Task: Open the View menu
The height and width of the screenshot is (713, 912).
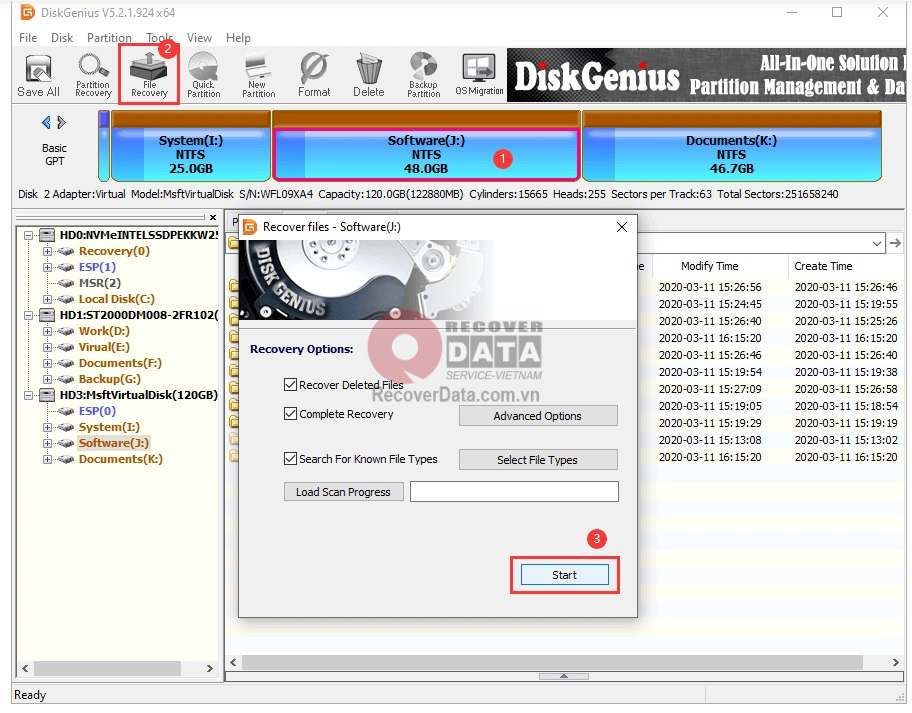Action: [199, 38]
